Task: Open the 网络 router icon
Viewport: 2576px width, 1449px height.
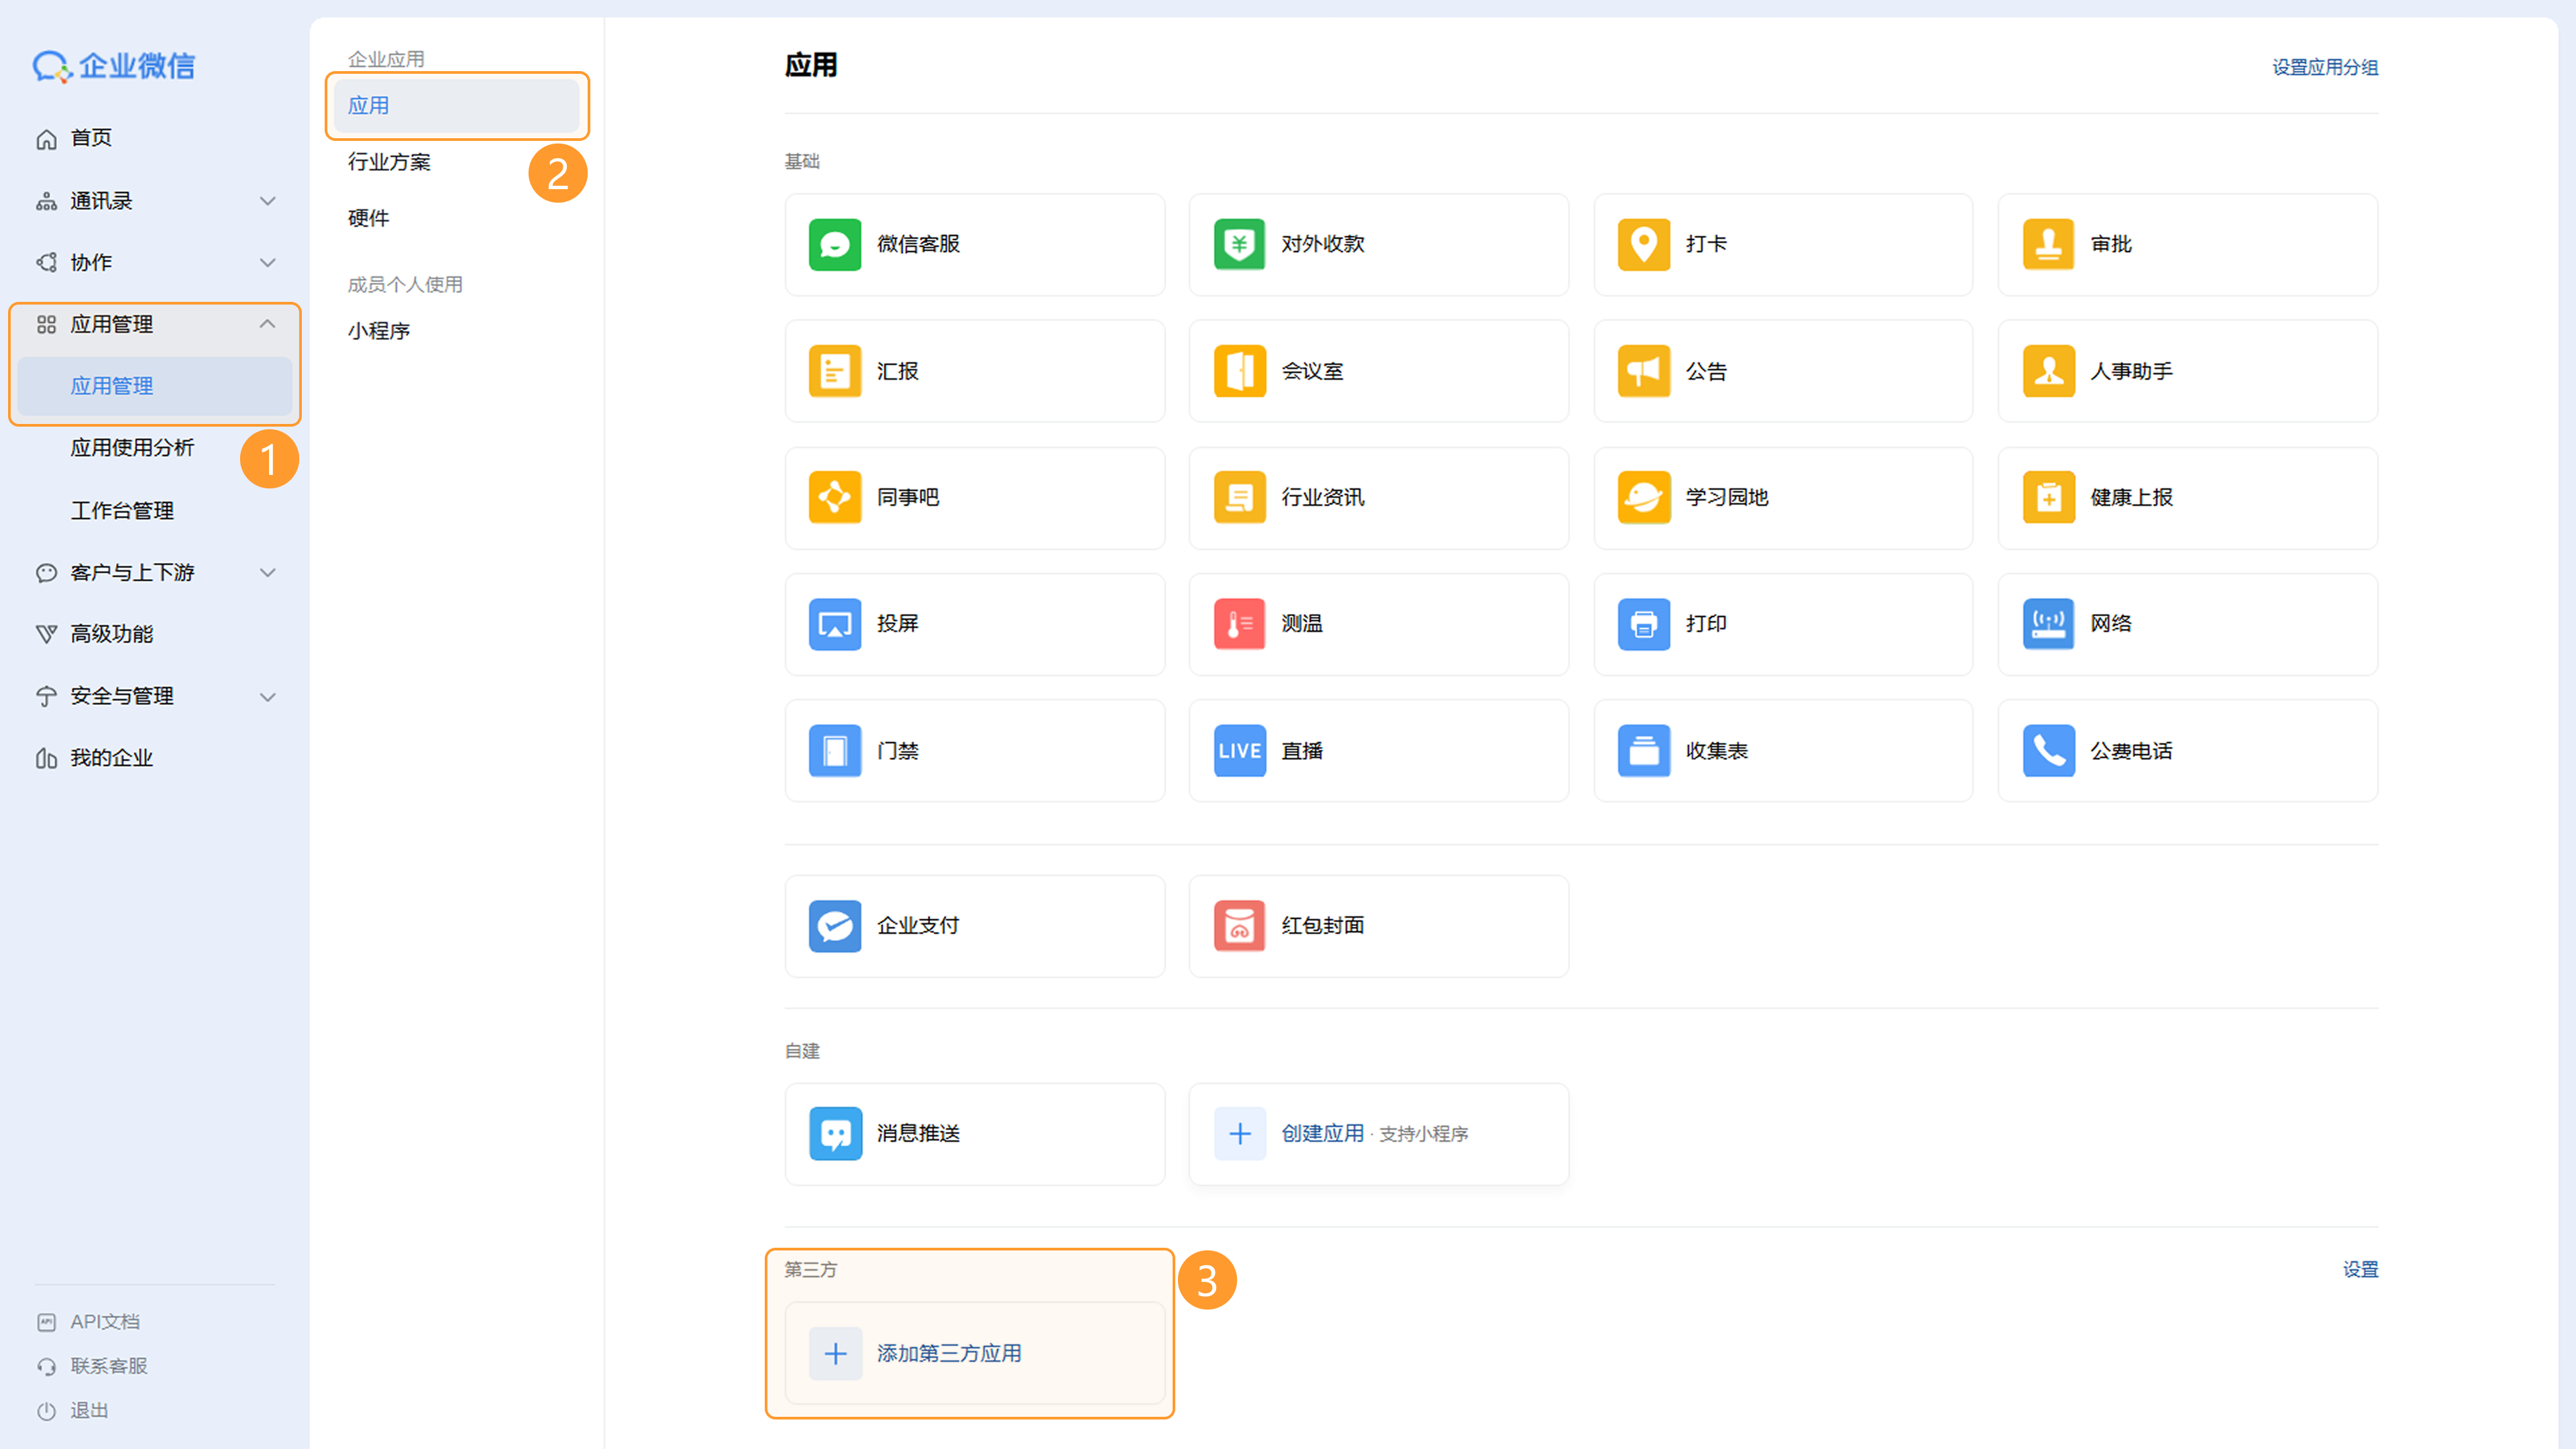Action: 2048,624
